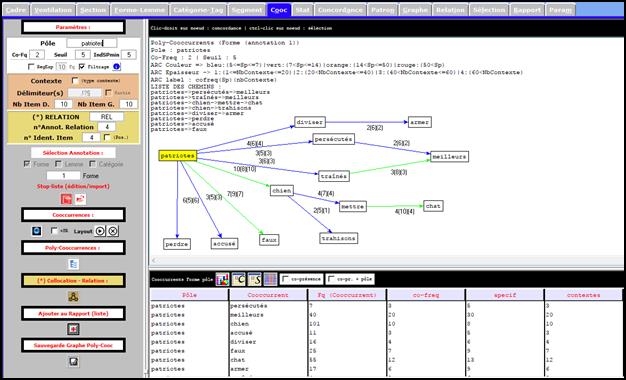The width and height of the screenshot is (626, 380).
Task: Toggle the Filtrage checkbox
Action: click(x=82, y=67)
